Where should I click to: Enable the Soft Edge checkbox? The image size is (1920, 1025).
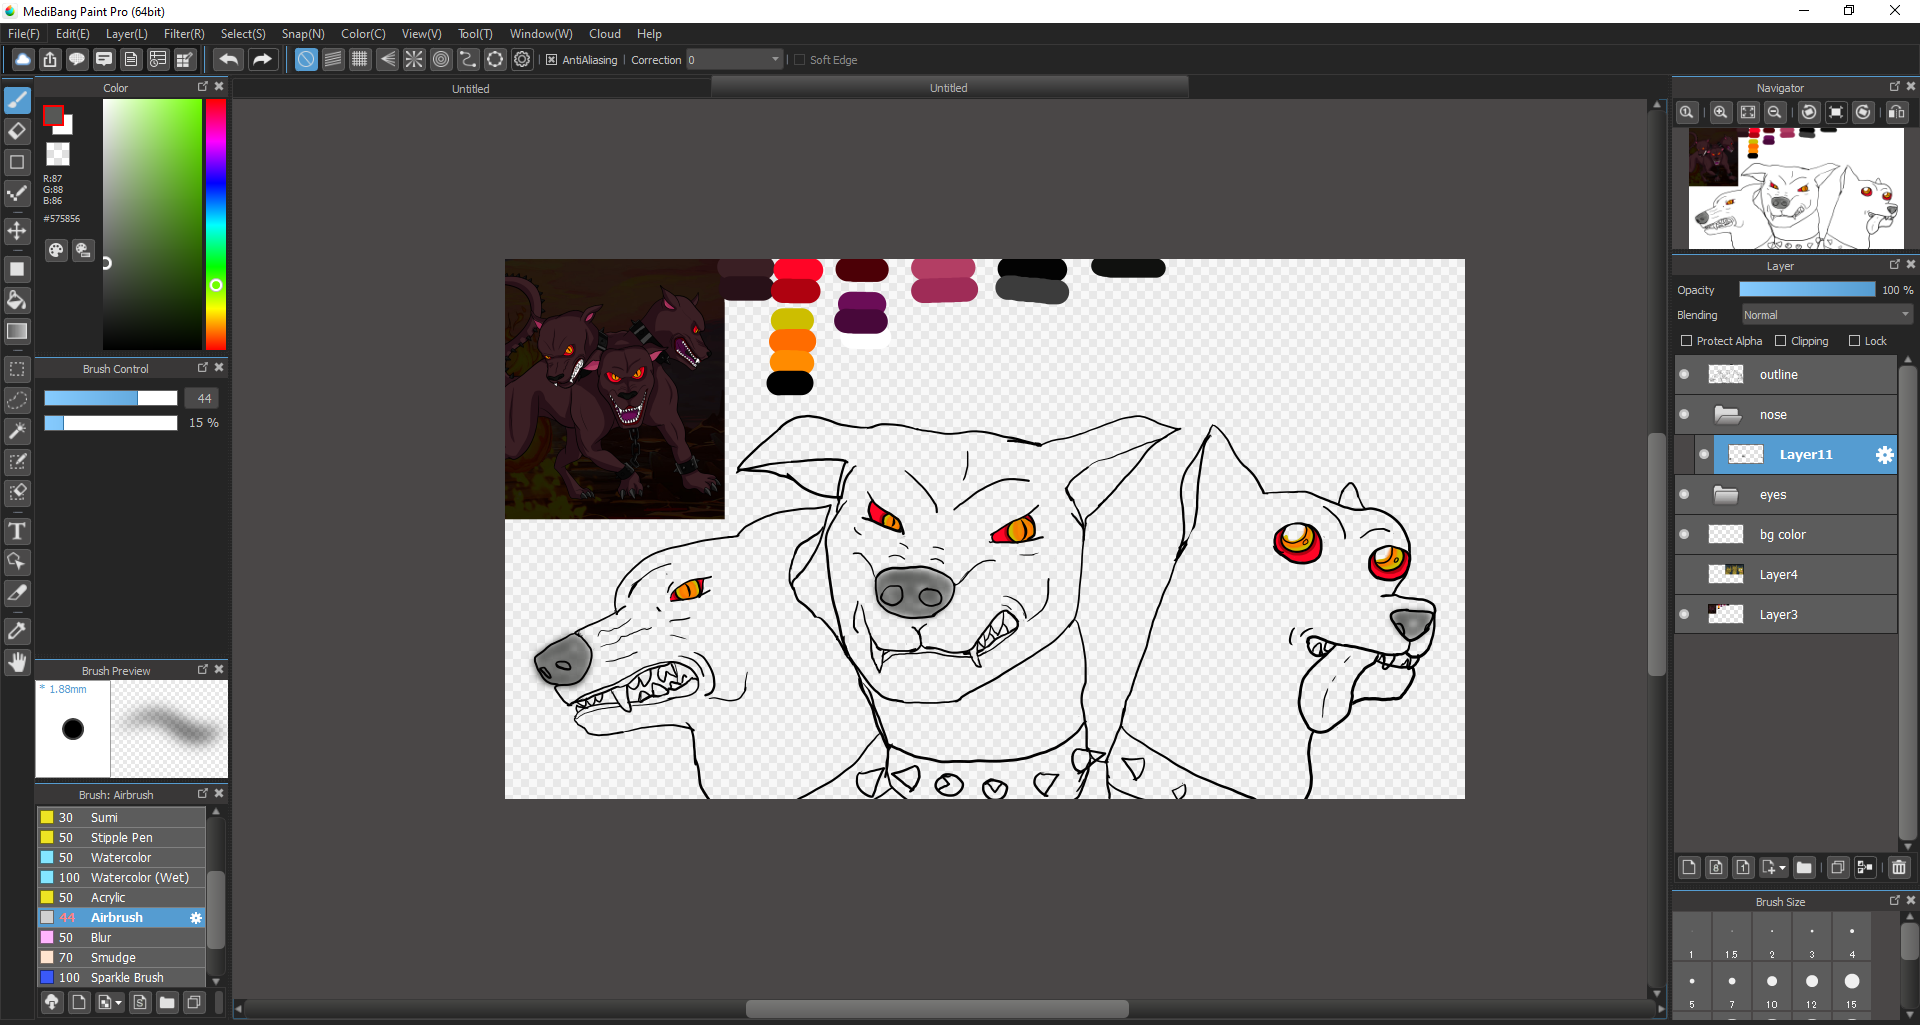coord(799,60)
